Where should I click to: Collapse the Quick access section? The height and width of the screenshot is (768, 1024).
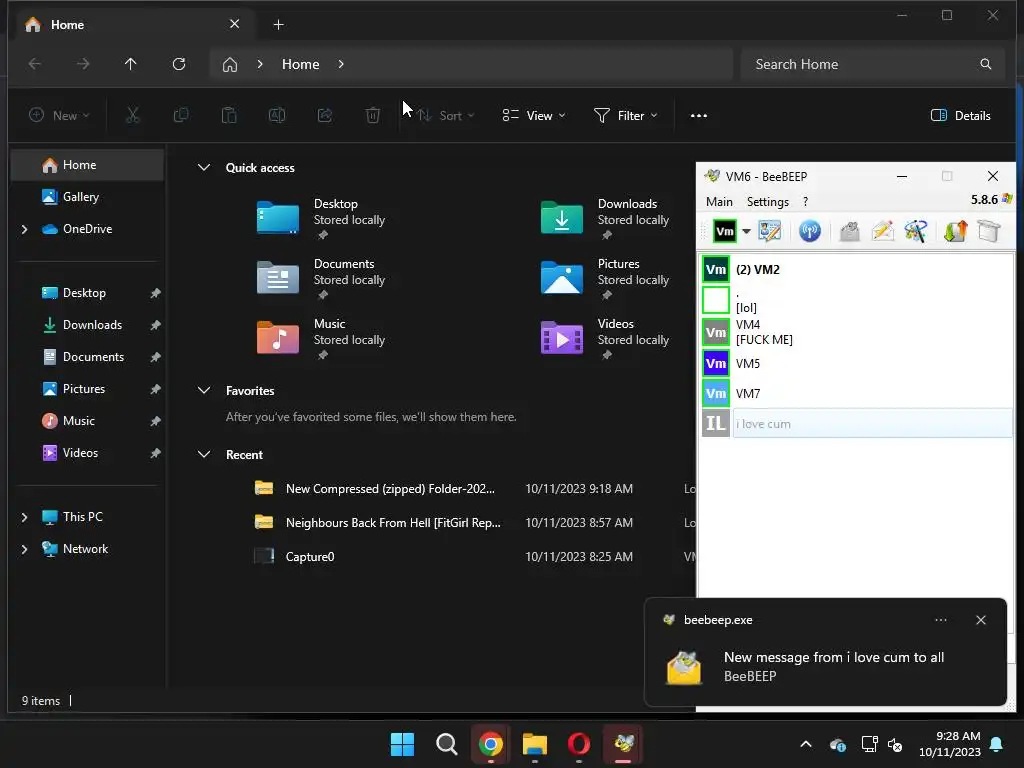click(204, 168)
